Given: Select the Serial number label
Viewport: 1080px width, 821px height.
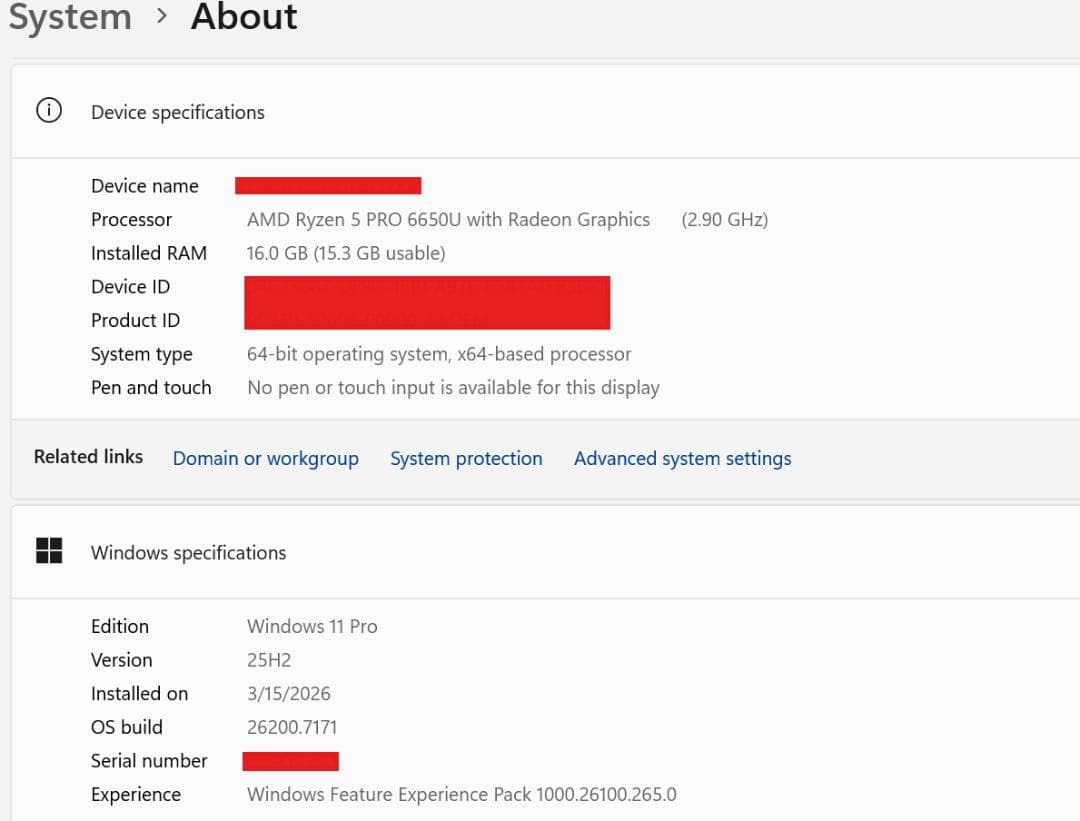Looking at the screenshot, I should pos(149,761).
